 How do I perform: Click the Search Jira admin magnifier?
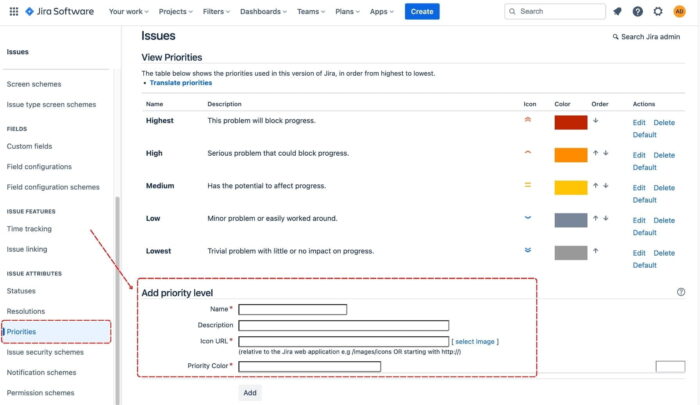(615, 37)
